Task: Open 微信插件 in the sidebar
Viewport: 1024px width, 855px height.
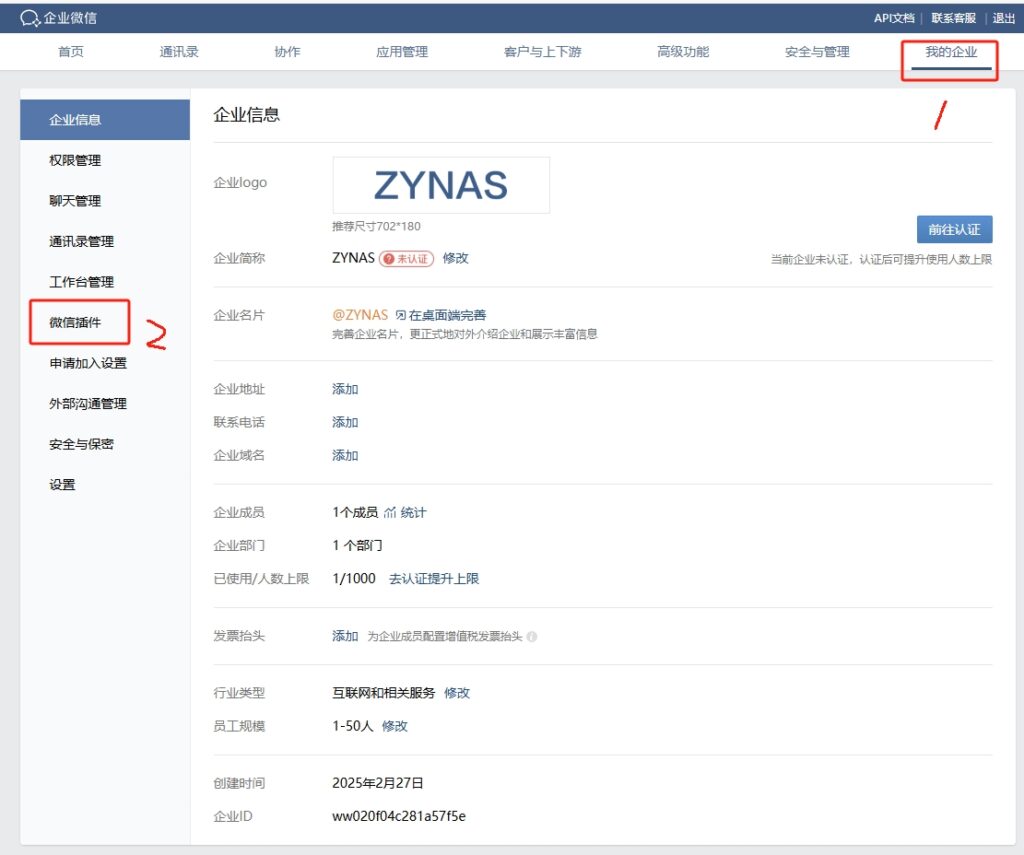Action: 76,323
